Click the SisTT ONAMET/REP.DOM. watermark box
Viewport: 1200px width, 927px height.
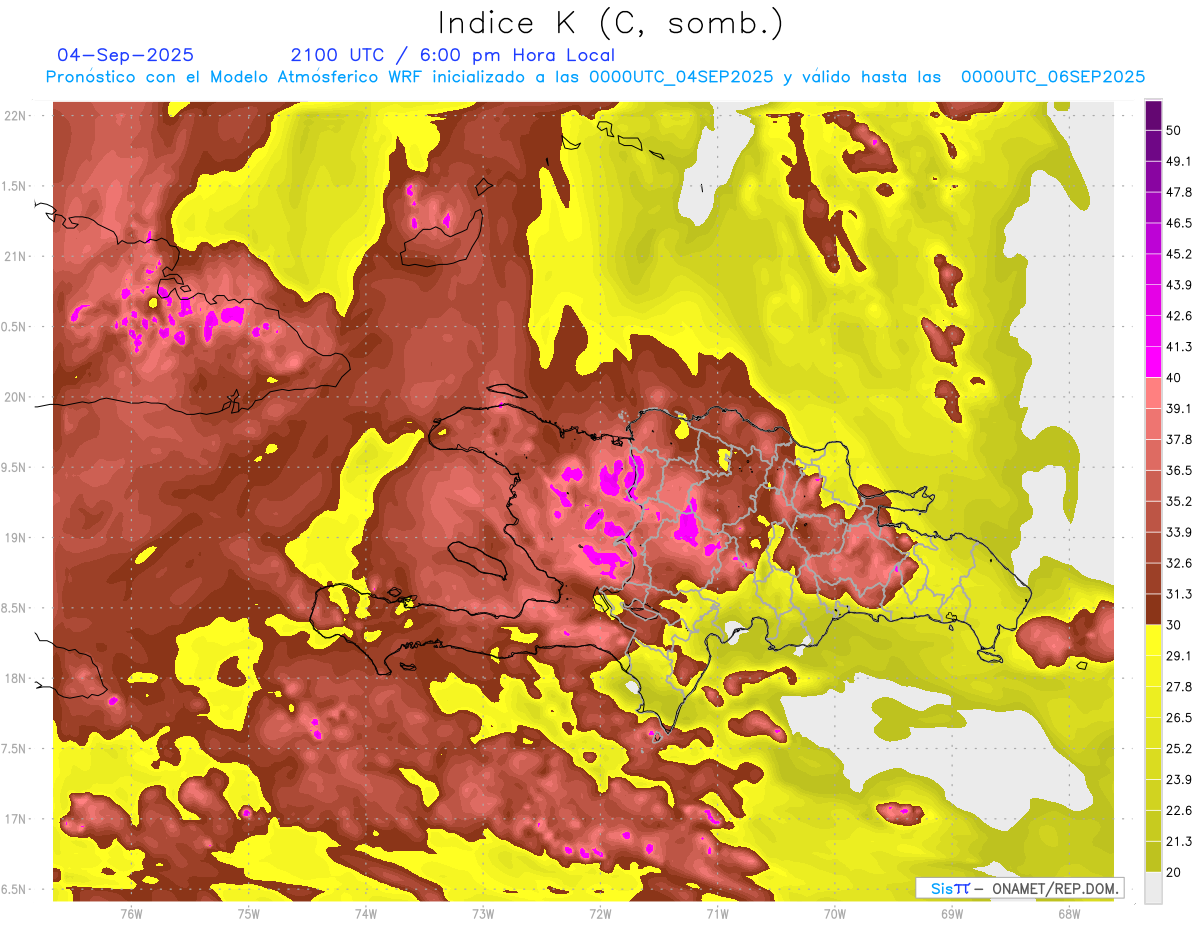[x=1019, y=888]
